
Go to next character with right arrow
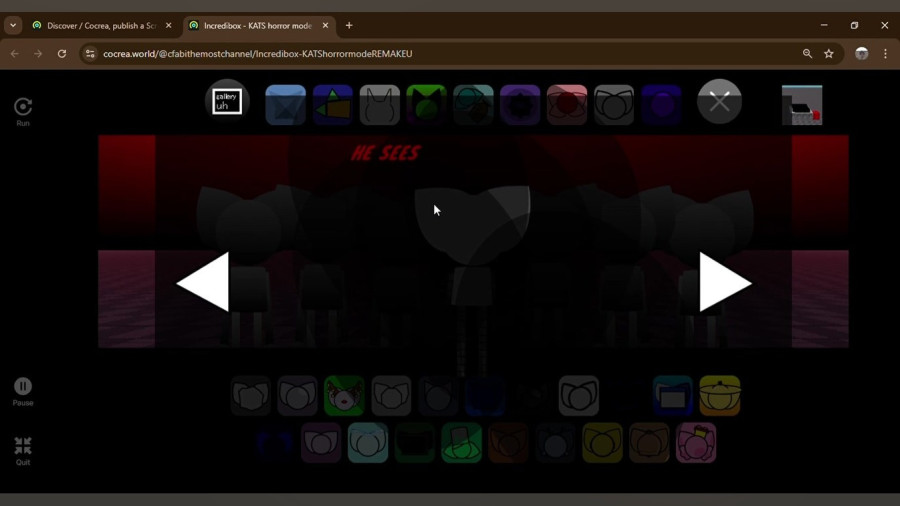tap(725, 282)
